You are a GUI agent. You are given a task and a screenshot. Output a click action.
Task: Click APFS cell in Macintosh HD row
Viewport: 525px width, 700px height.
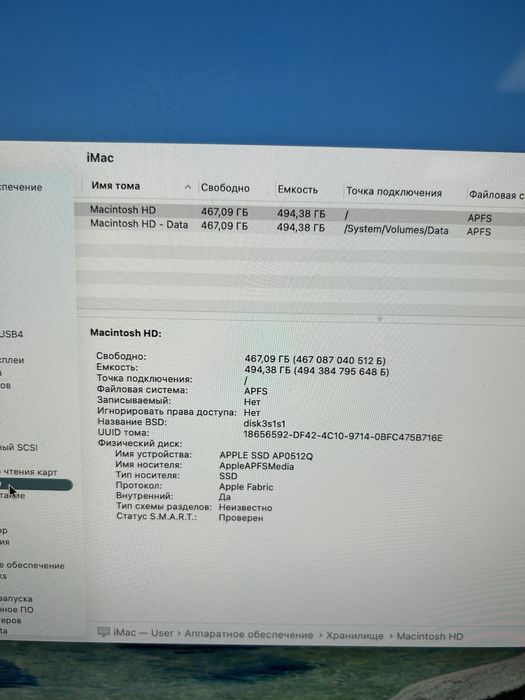[x=479, y=218]
